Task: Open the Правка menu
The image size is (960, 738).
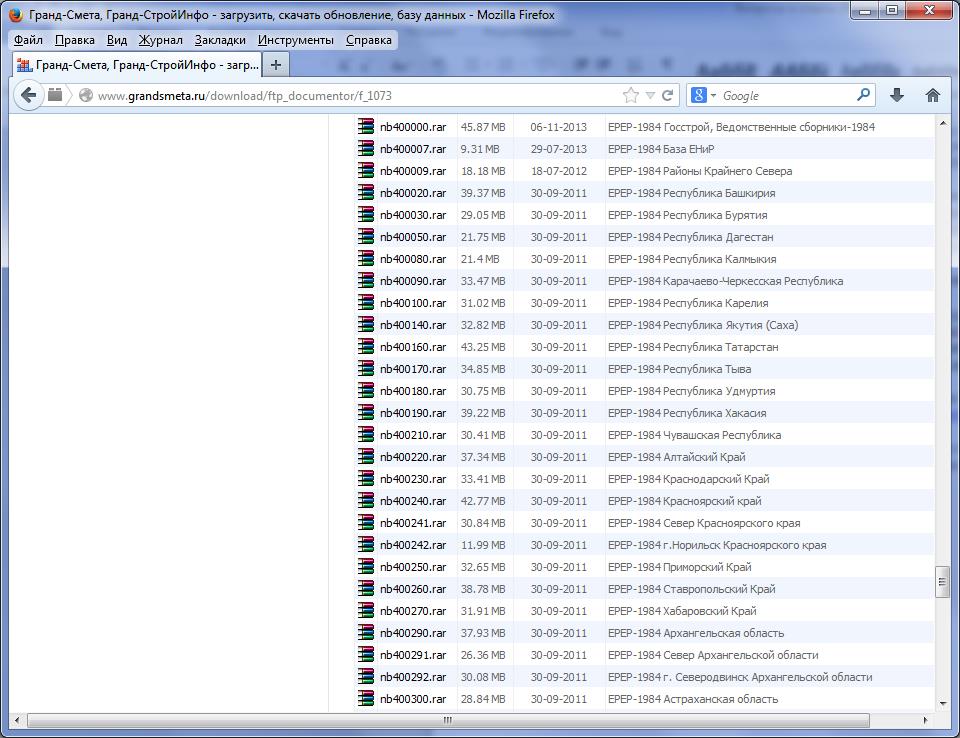Action: coord(75,40)
